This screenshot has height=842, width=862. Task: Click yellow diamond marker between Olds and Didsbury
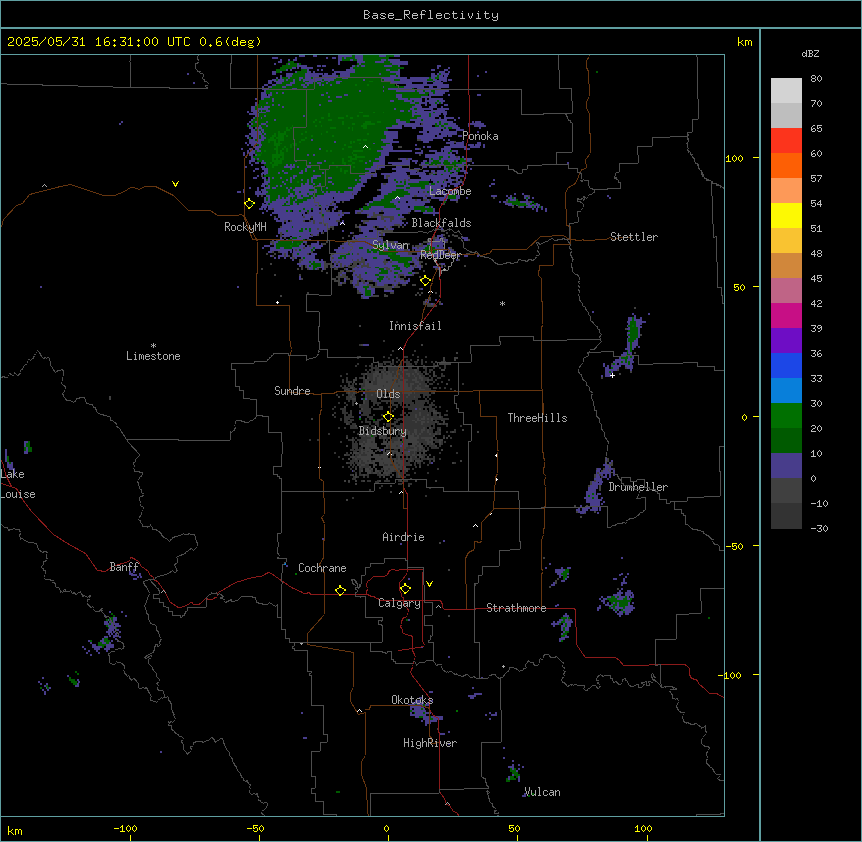388,417
